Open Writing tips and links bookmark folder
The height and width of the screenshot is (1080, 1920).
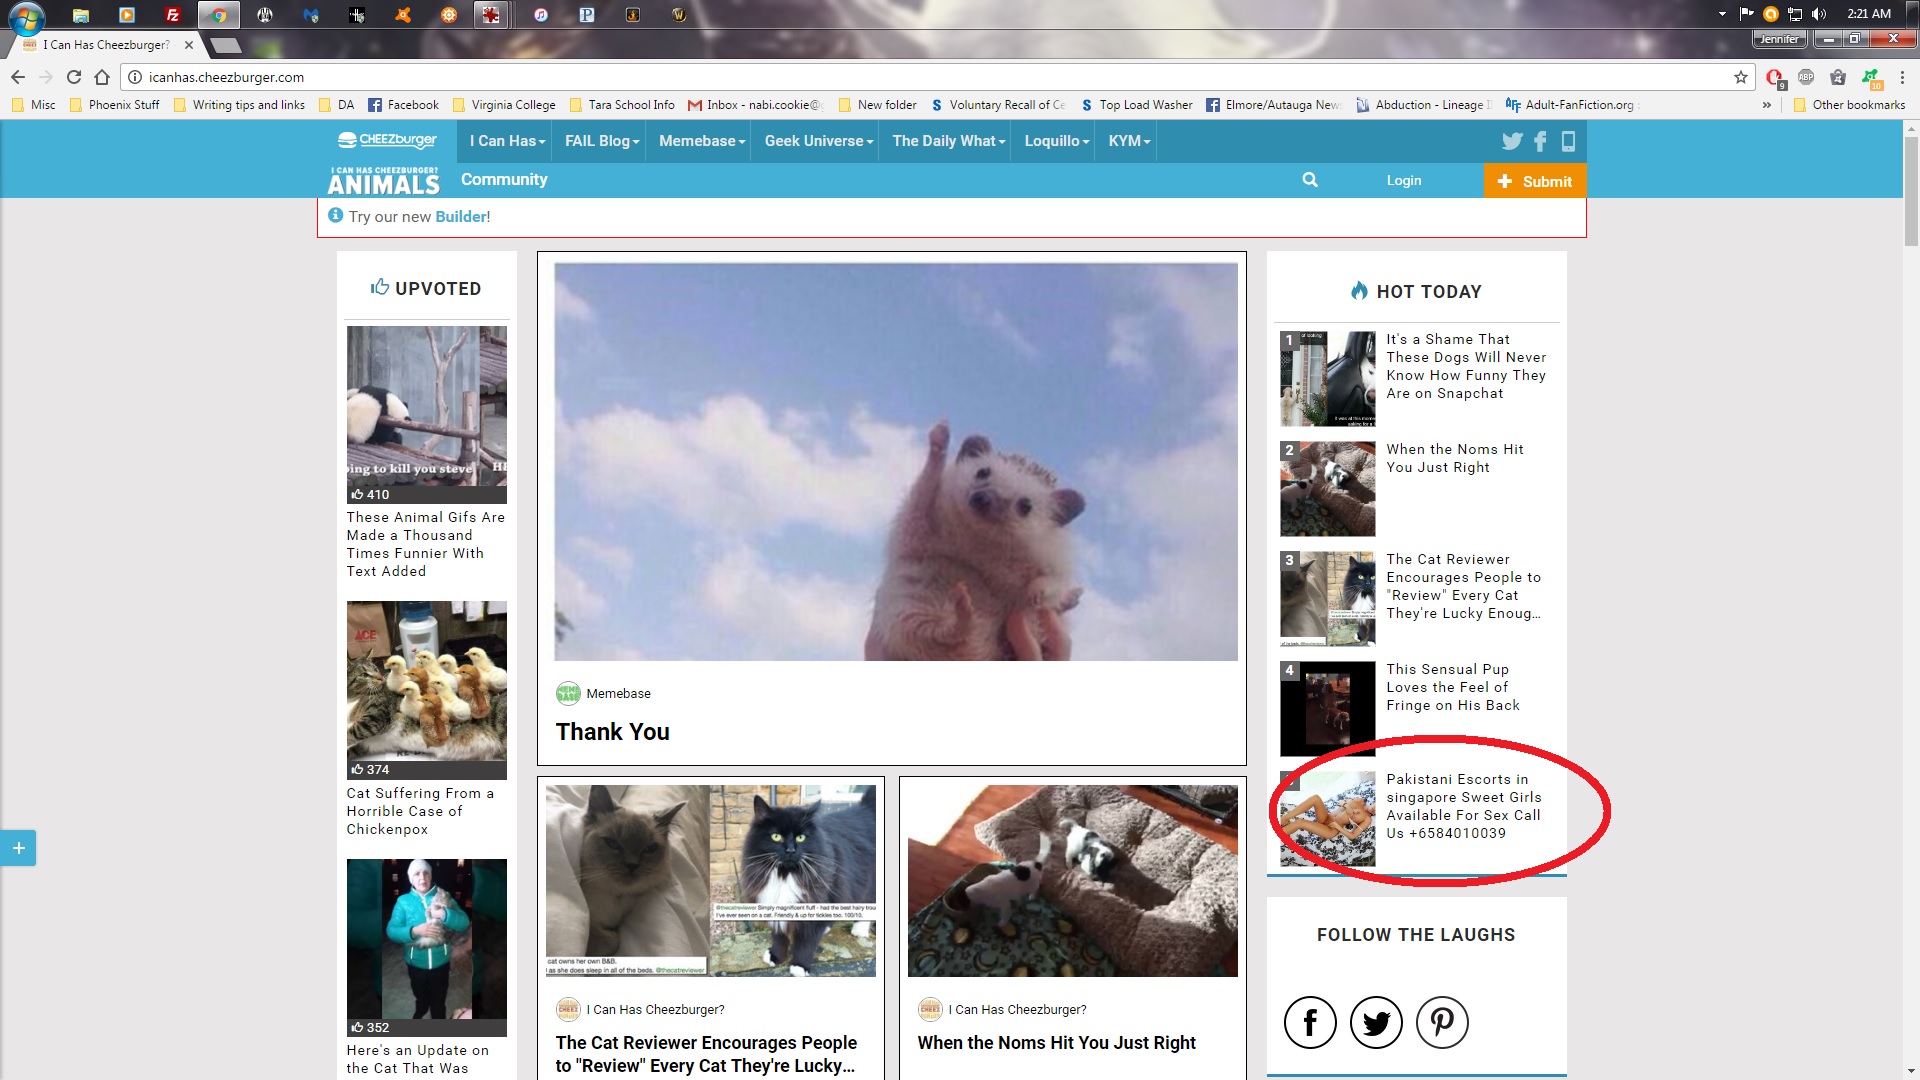[x=240, y=105]
